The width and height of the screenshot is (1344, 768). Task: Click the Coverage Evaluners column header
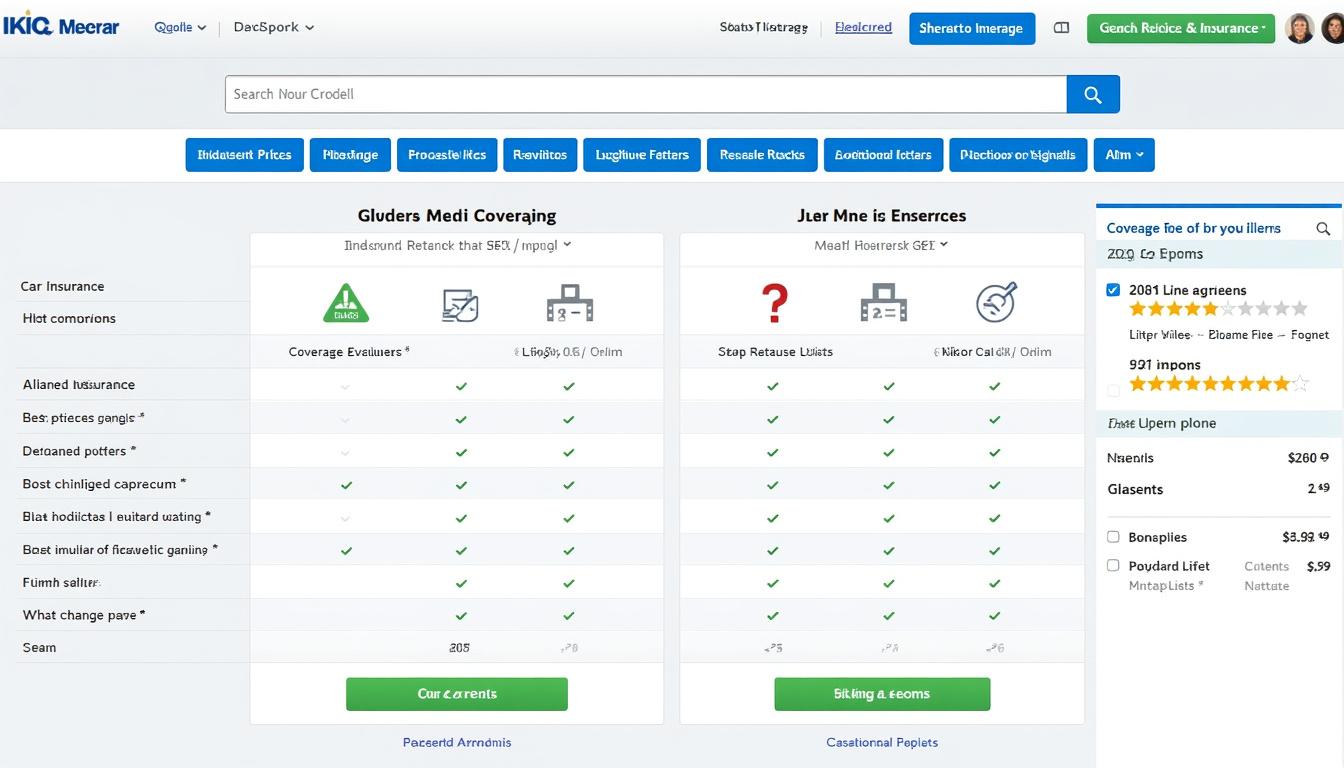pos(349,352)
